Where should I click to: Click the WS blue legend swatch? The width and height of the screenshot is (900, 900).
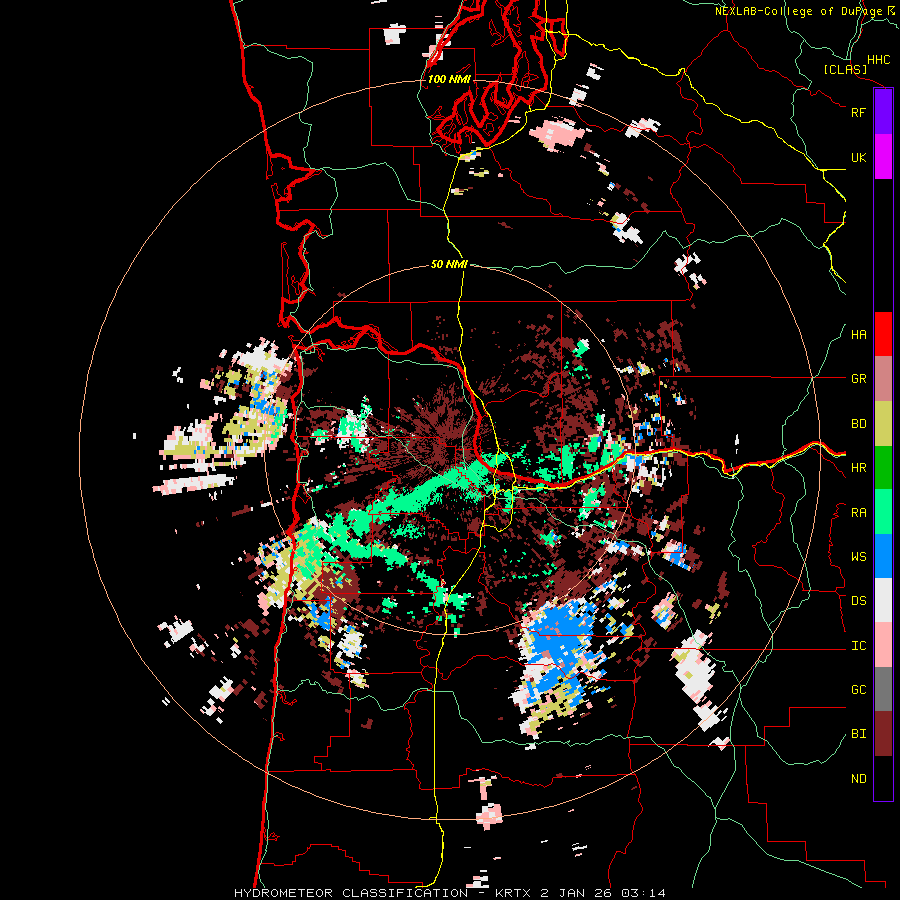pos(883,556)
